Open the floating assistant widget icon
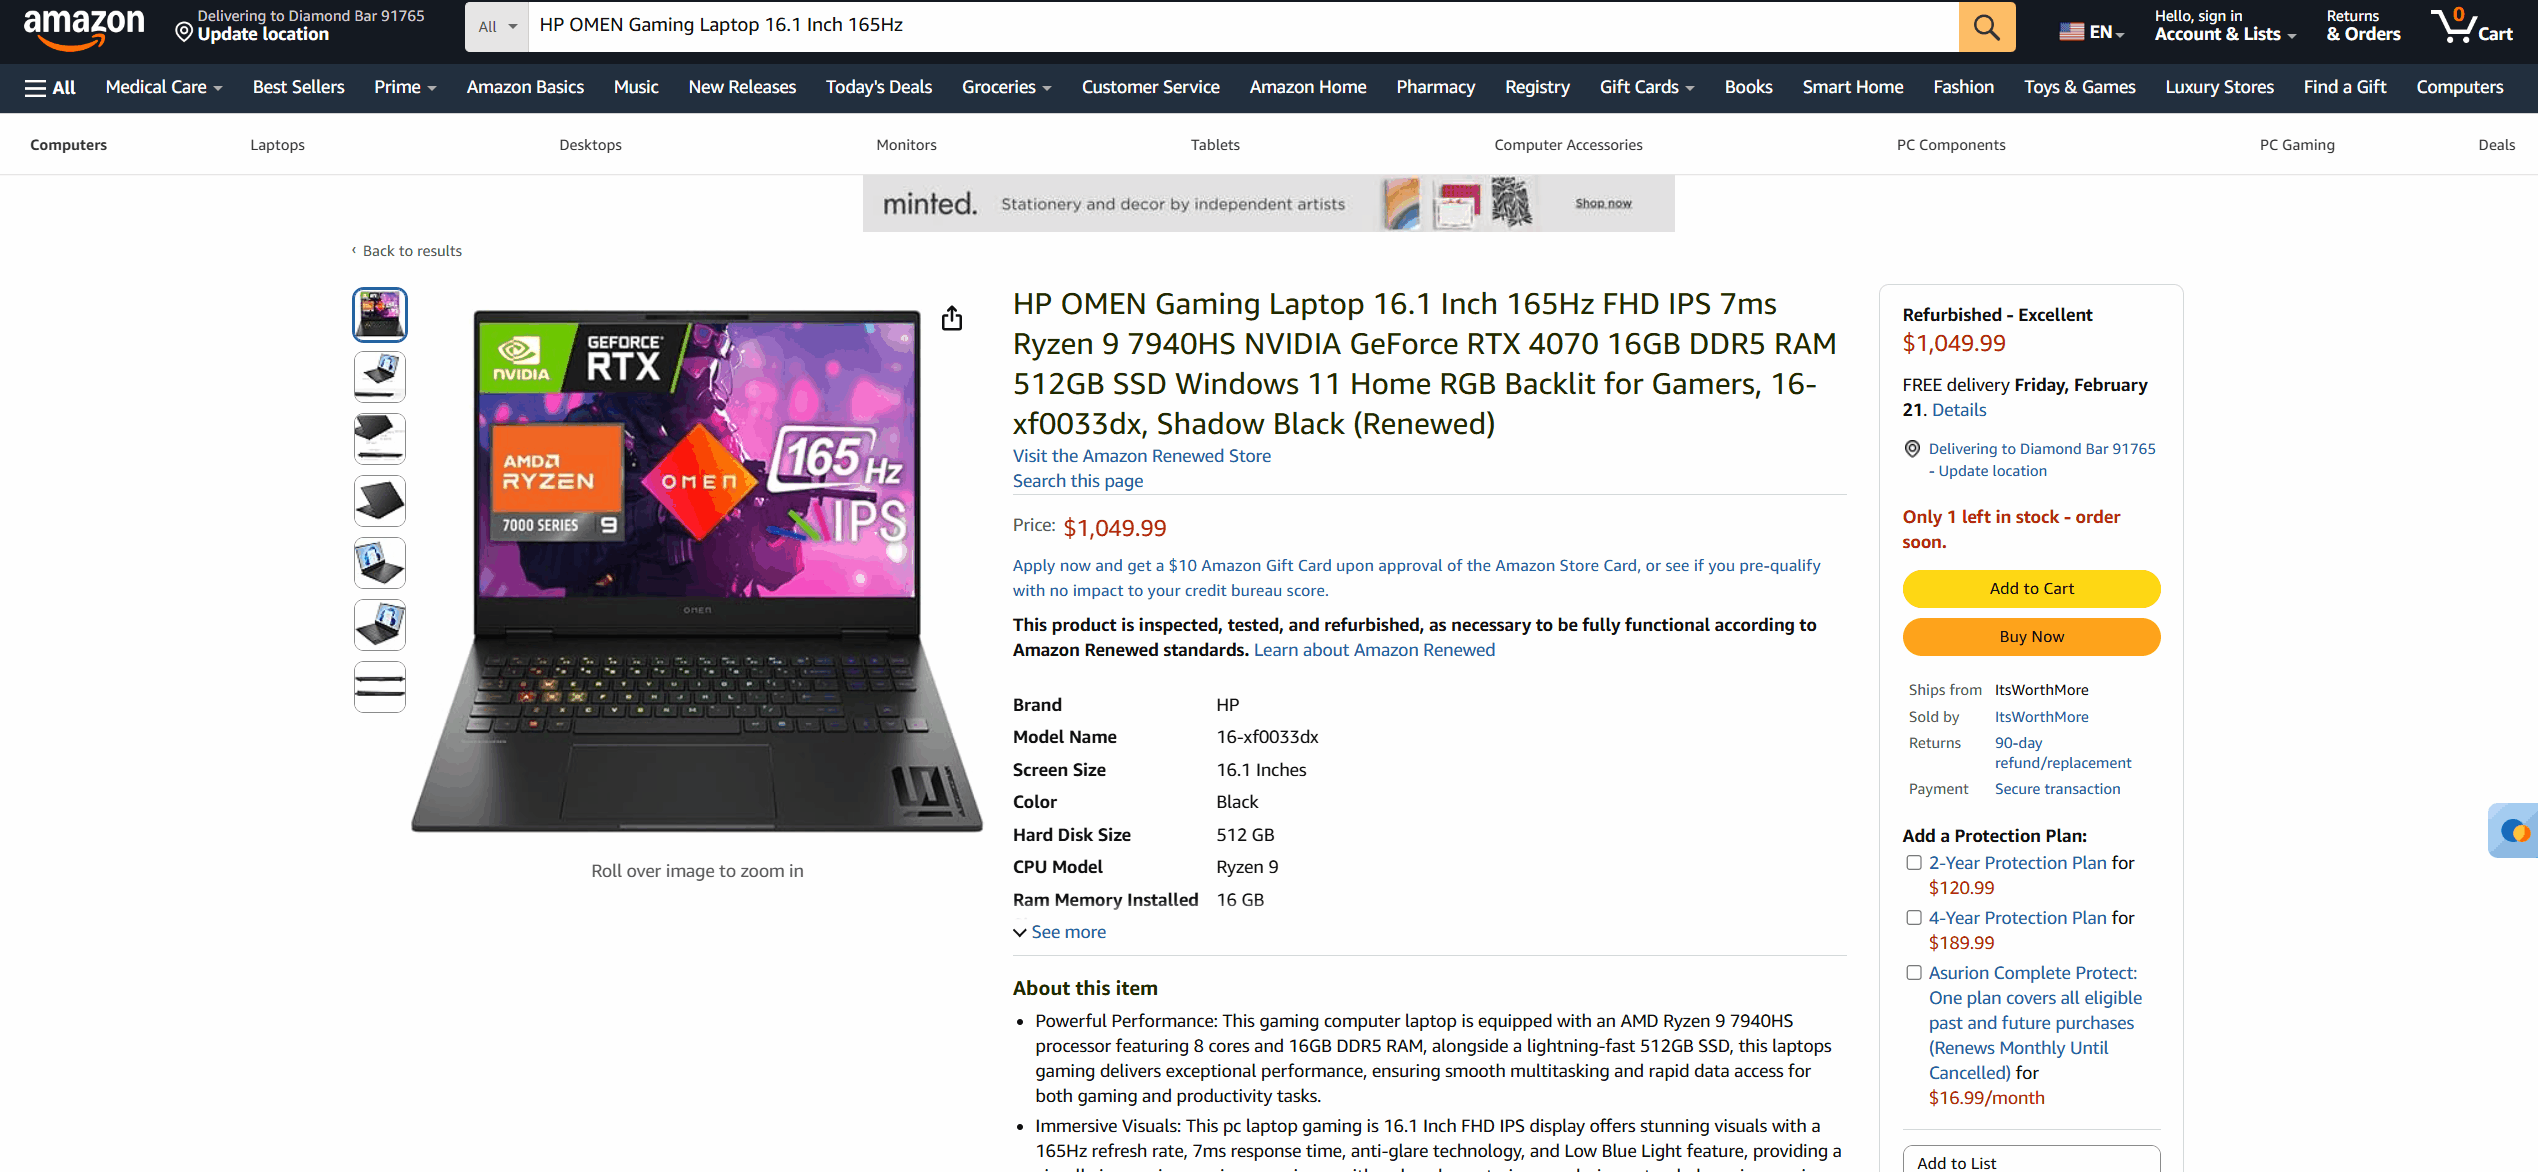The width and height of the screenshot is (2538, 1172). [x=2514, y=830]
